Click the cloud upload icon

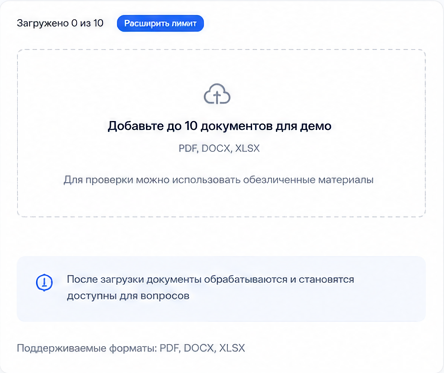coord(217,94)
